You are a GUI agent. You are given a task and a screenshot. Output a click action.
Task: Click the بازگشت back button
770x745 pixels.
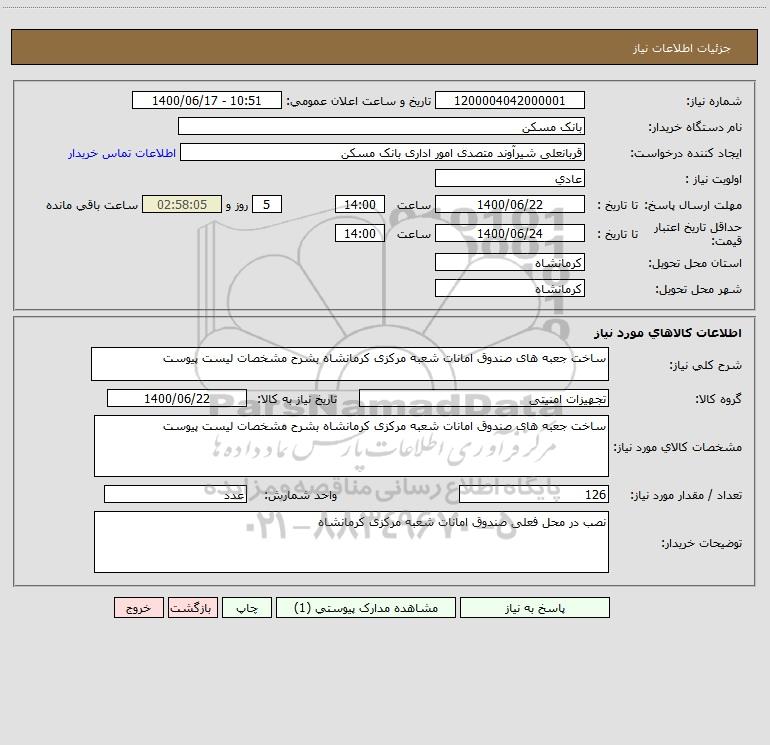pyautogui.click(x=193, y=607)
